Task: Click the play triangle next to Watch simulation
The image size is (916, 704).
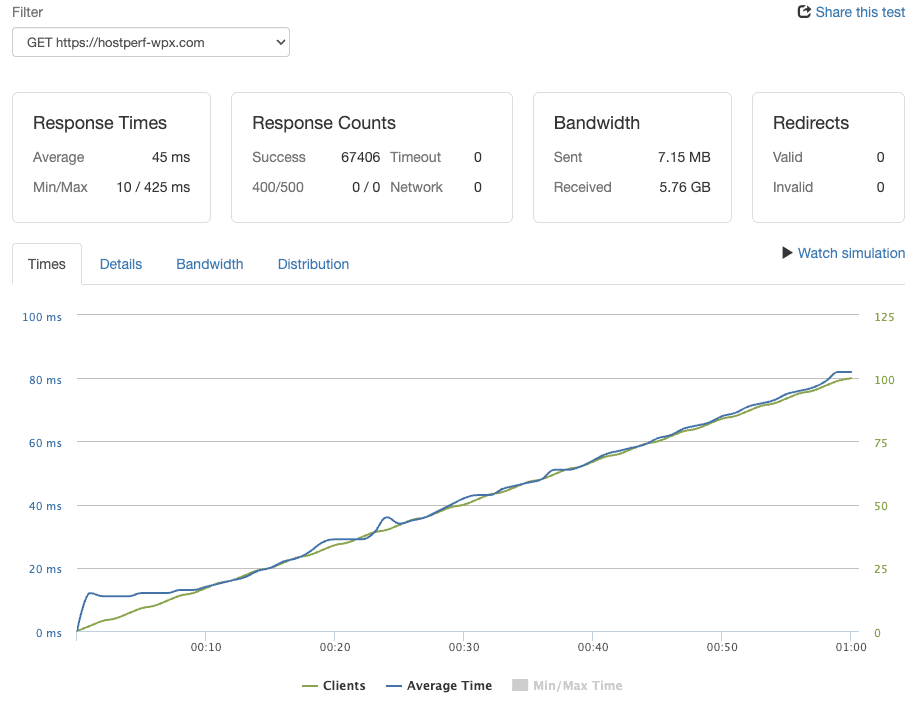Action: click(x=787, y=252)
